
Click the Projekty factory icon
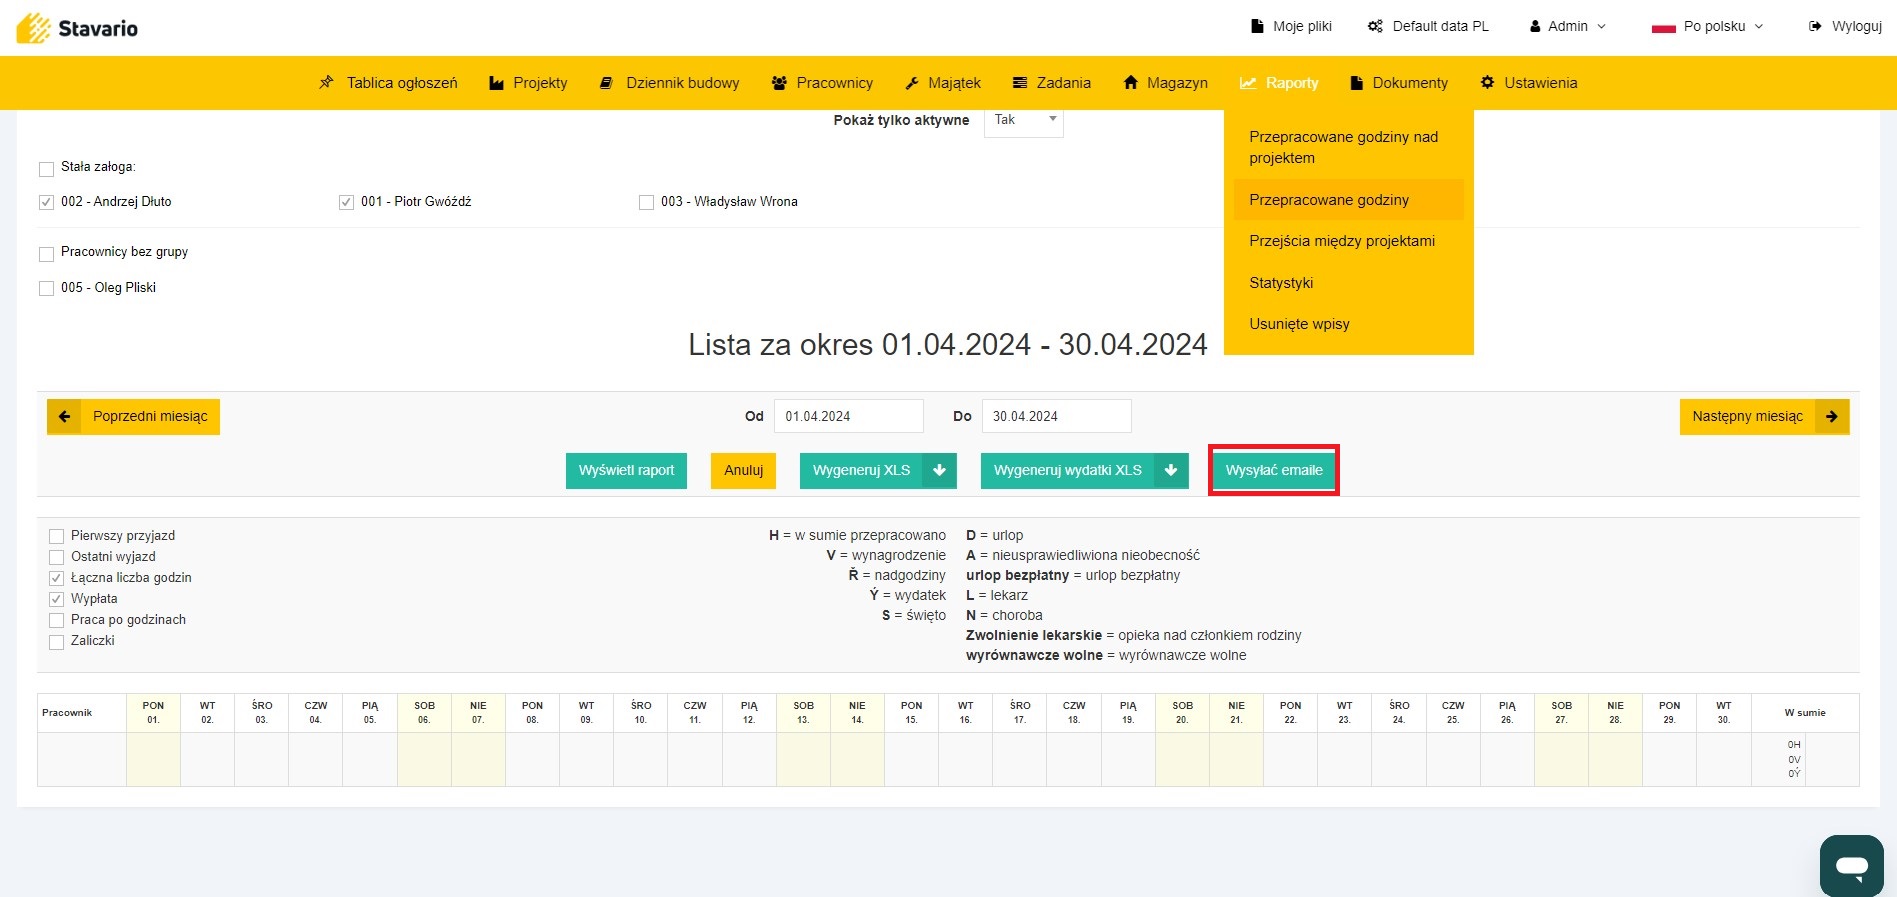click(x=496, y=83)
